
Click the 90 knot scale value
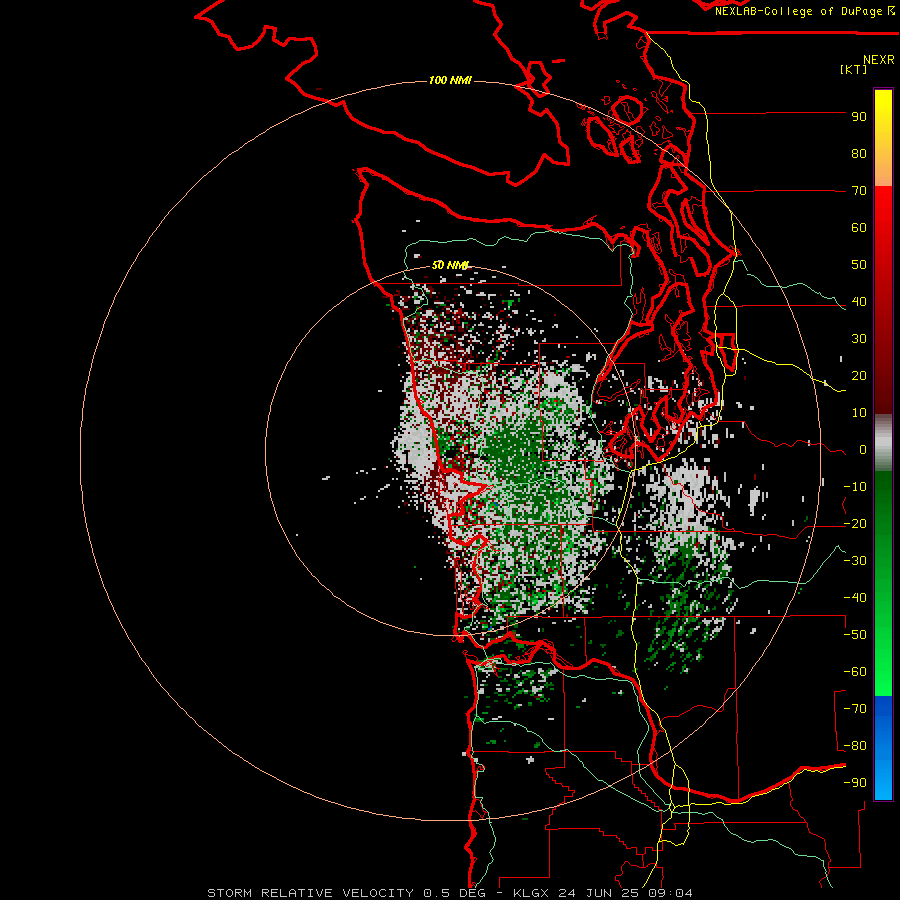[x=859, y=117]
